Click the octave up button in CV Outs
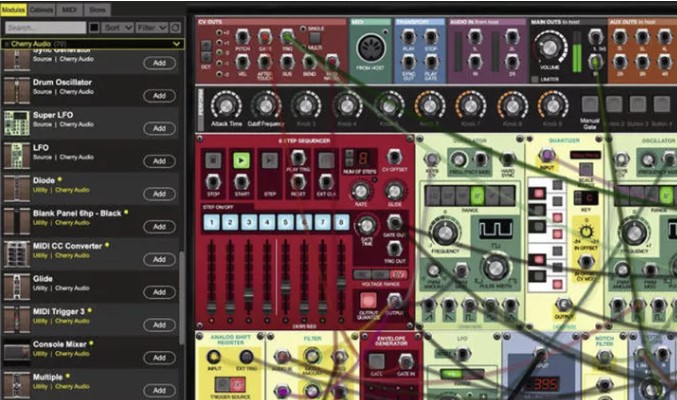677x400 pixels. [206, 45]
